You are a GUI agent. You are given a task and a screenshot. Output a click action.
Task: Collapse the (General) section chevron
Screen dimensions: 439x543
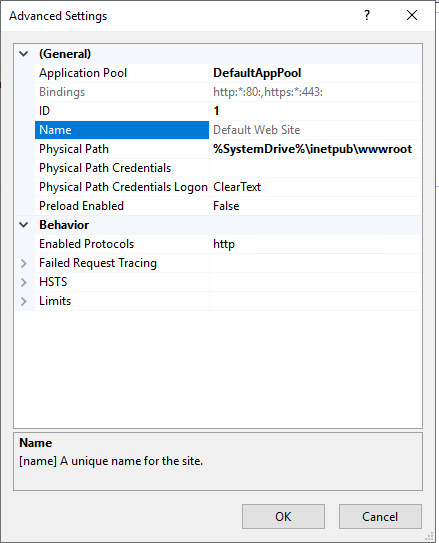pyautogui.click(x=24, y=54)
